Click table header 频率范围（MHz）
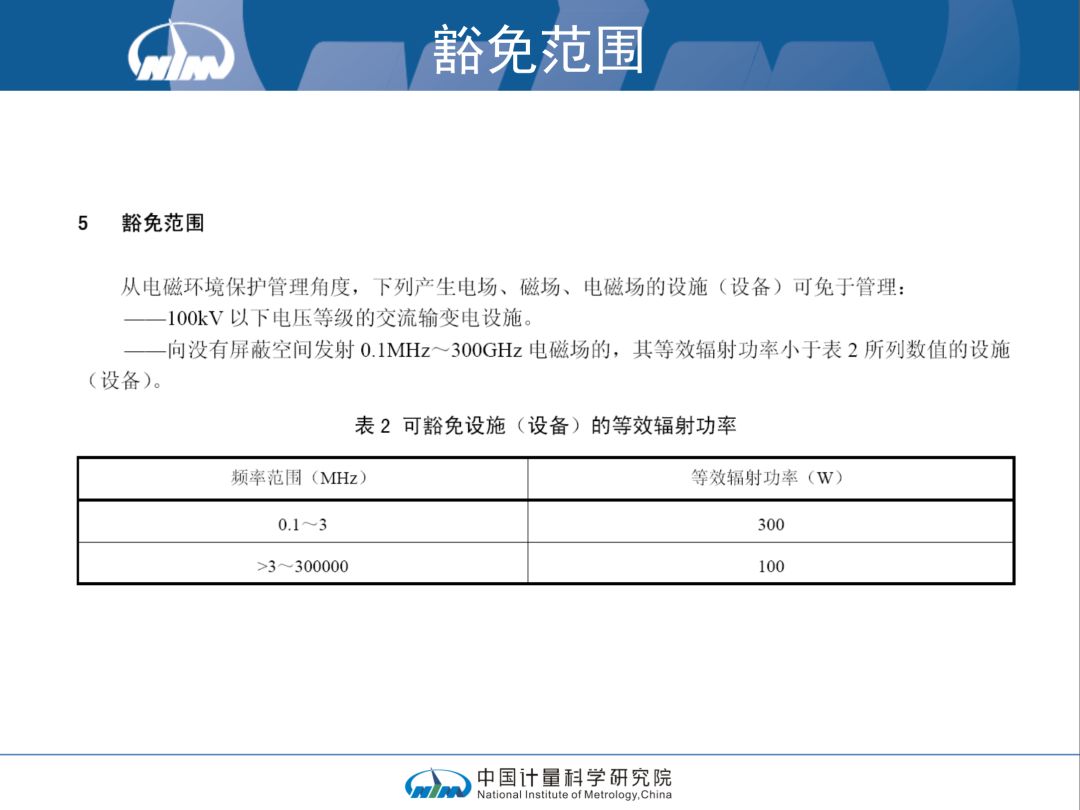 coord(302,478)
